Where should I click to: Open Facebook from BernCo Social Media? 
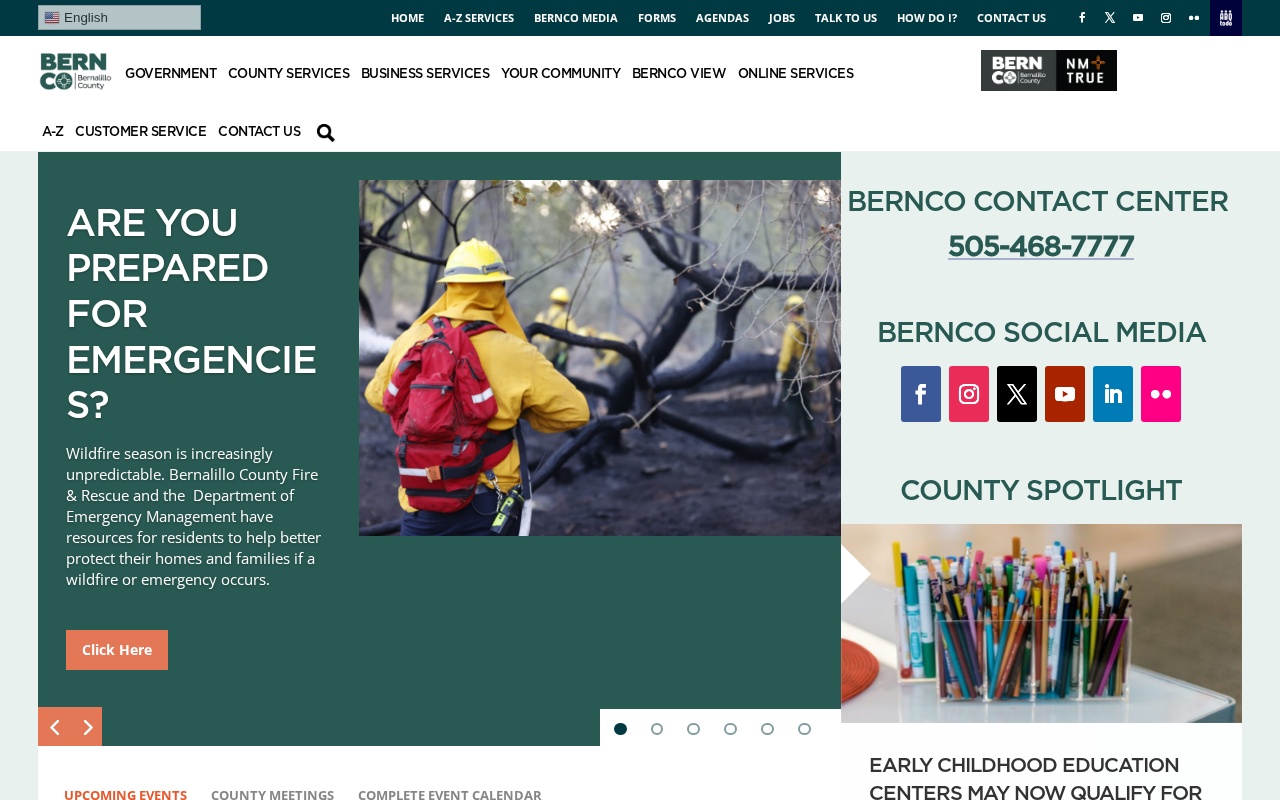[x=921, y=394]
